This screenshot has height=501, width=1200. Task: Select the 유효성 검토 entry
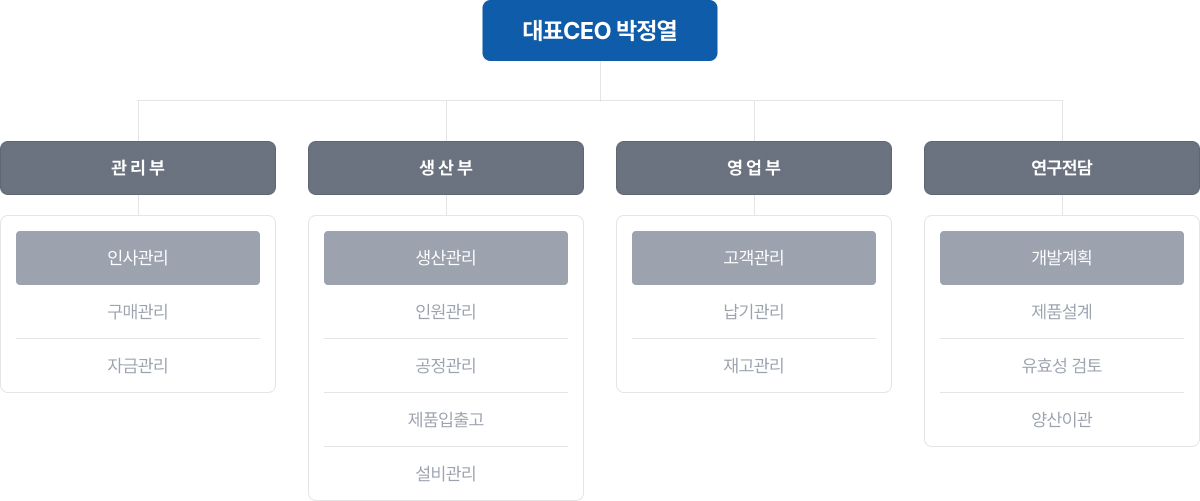1062,366
